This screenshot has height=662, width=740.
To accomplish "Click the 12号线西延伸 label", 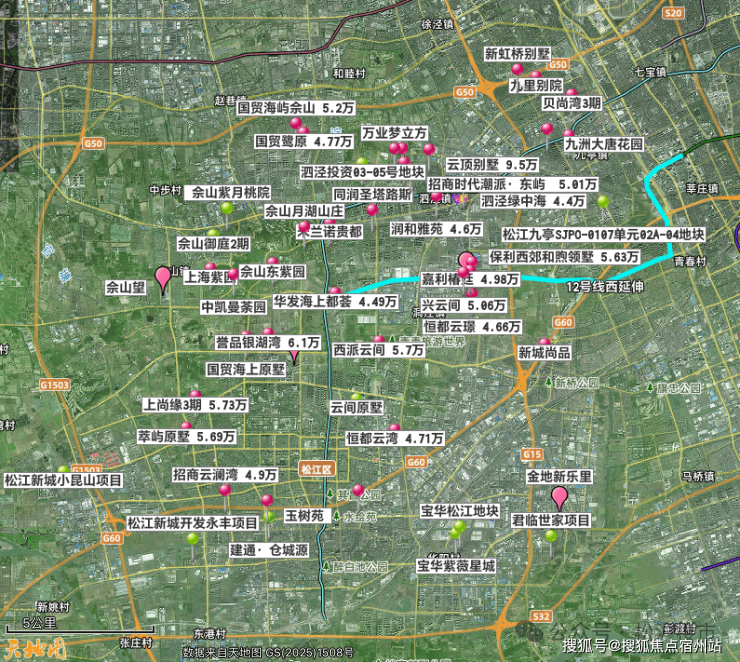I will click(605, 287).
